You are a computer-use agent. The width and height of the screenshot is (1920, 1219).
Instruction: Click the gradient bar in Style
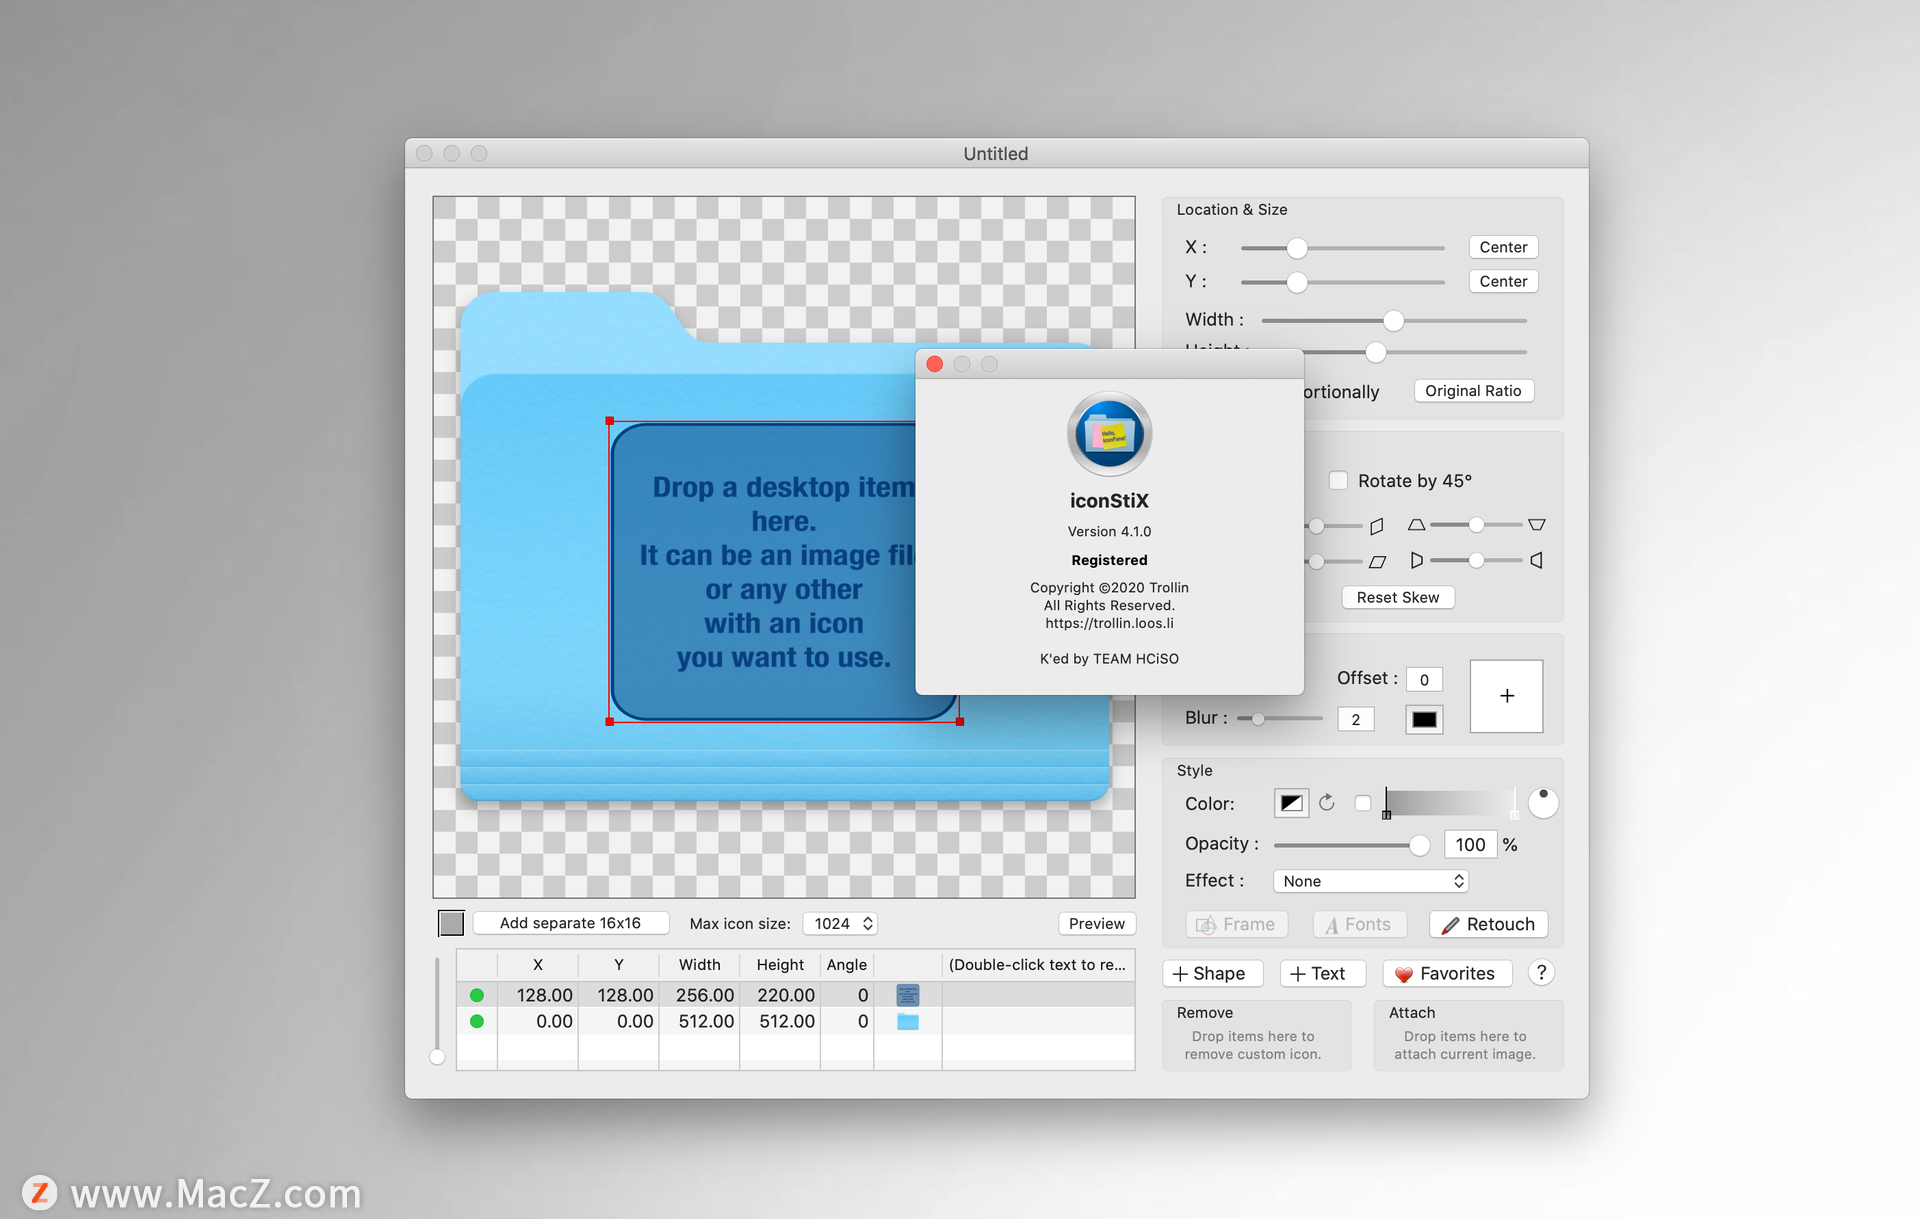pos(1450,803)
